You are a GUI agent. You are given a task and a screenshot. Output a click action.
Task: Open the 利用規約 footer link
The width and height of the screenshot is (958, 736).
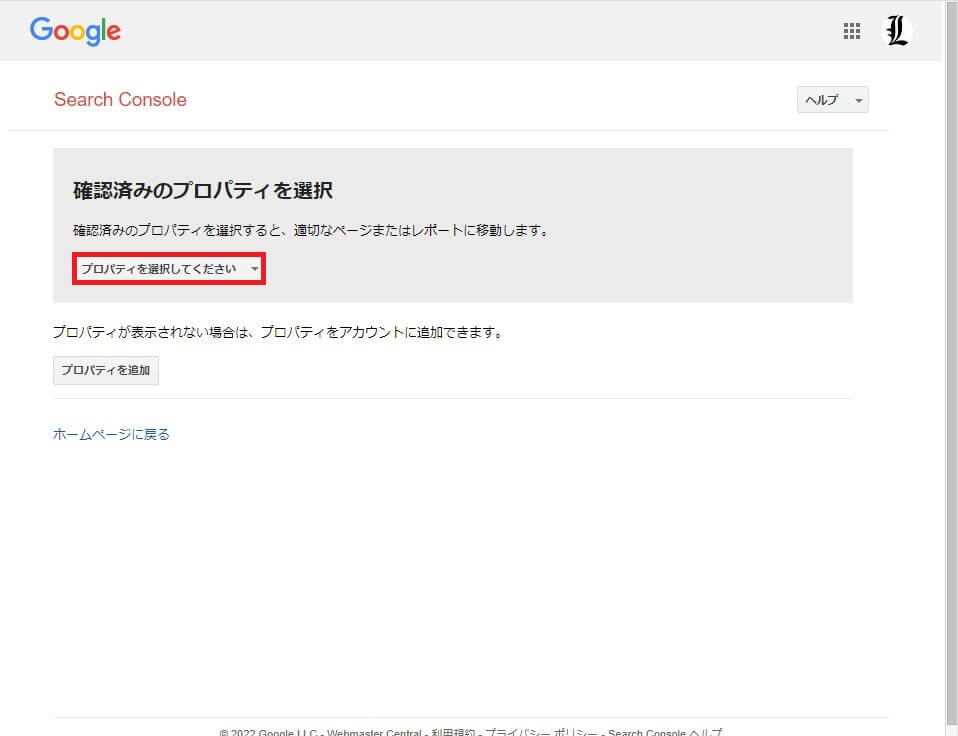(453, 732)
